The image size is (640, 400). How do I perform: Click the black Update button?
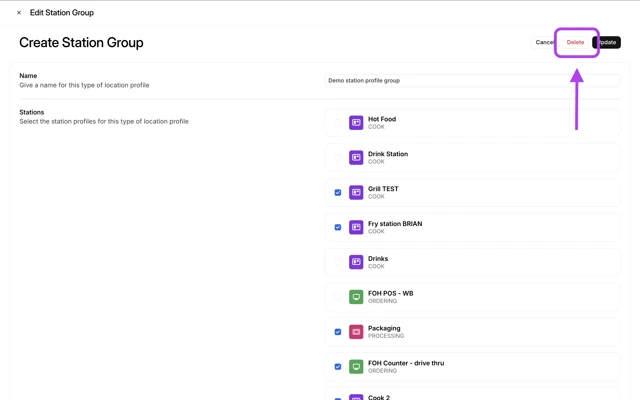click(609, 42)
